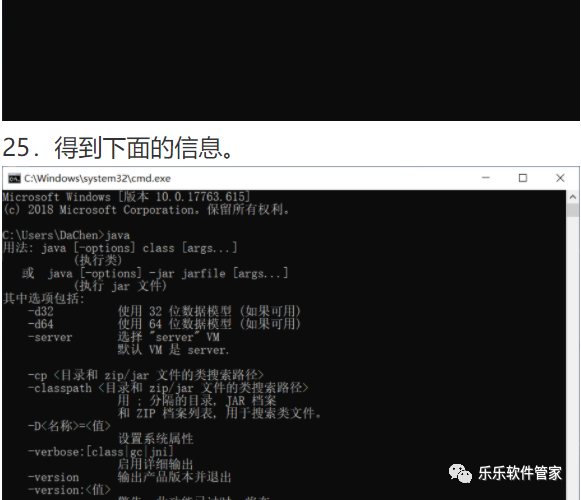Click the heading '25. 得到下面的信息。'
Image resolution: width=581 pixels, height=500 pixels.
pyautogui.click(x=118, y=148)
